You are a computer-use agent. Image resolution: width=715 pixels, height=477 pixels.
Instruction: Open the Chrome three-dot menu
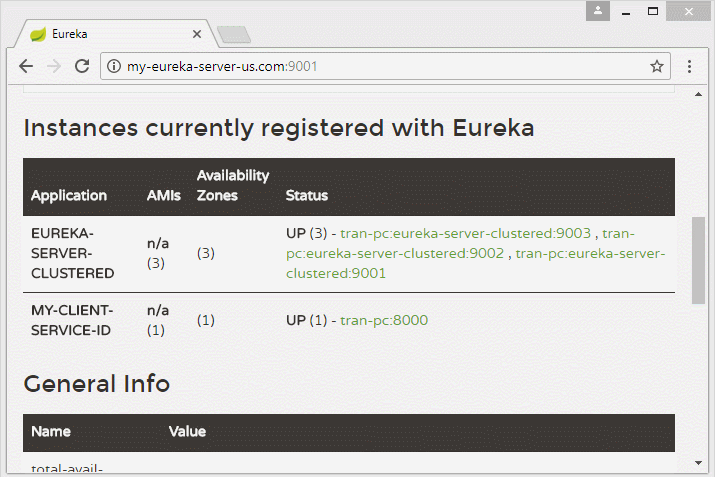[x=689, y=67]
